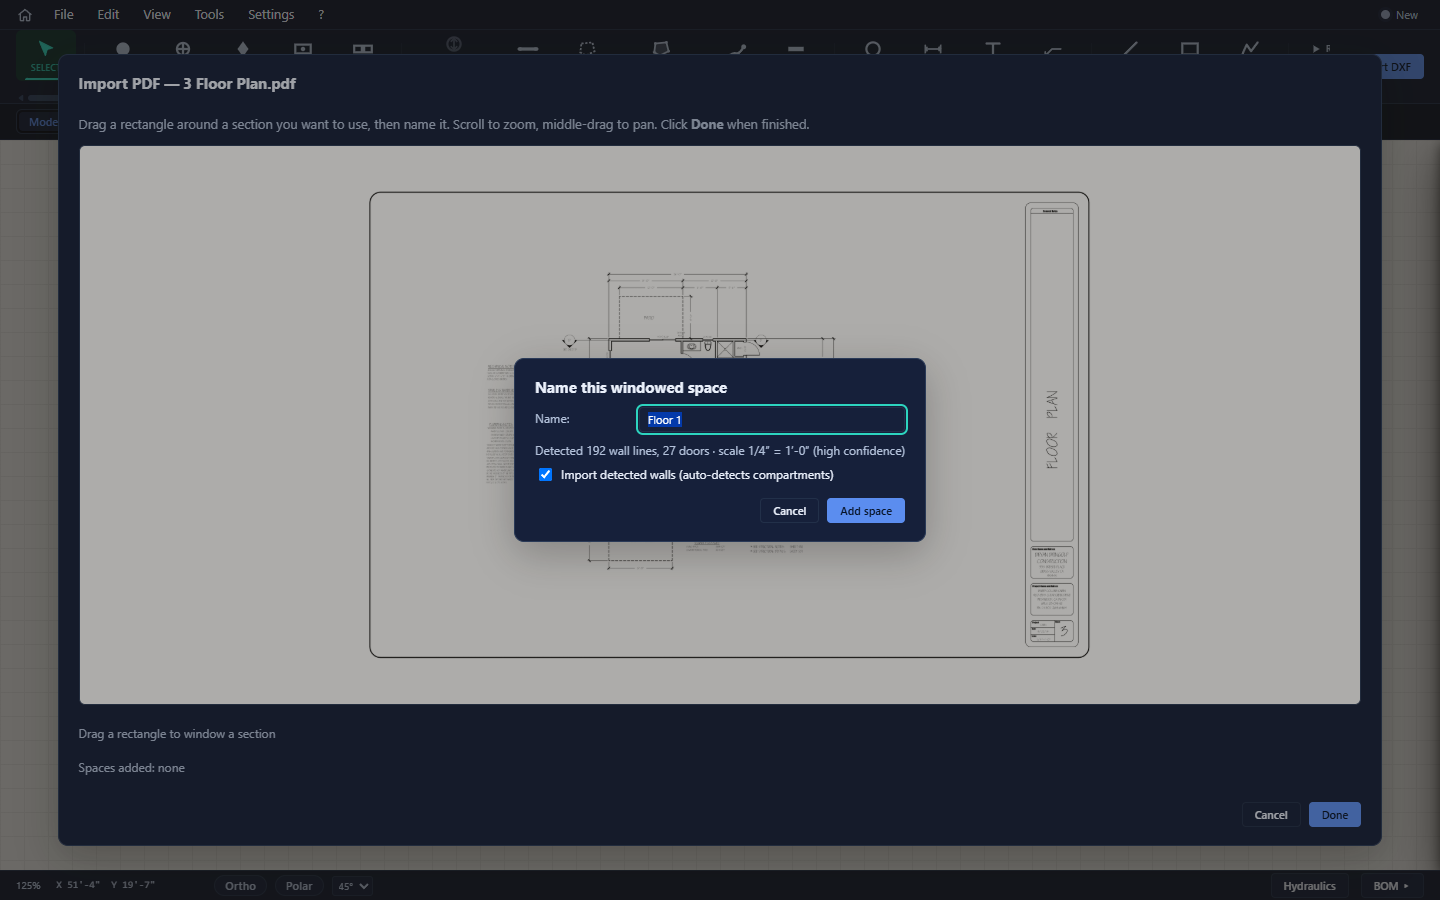Click Done in the Import PDF dialog
The image size is (1440, 900).
coord(1335,815)
